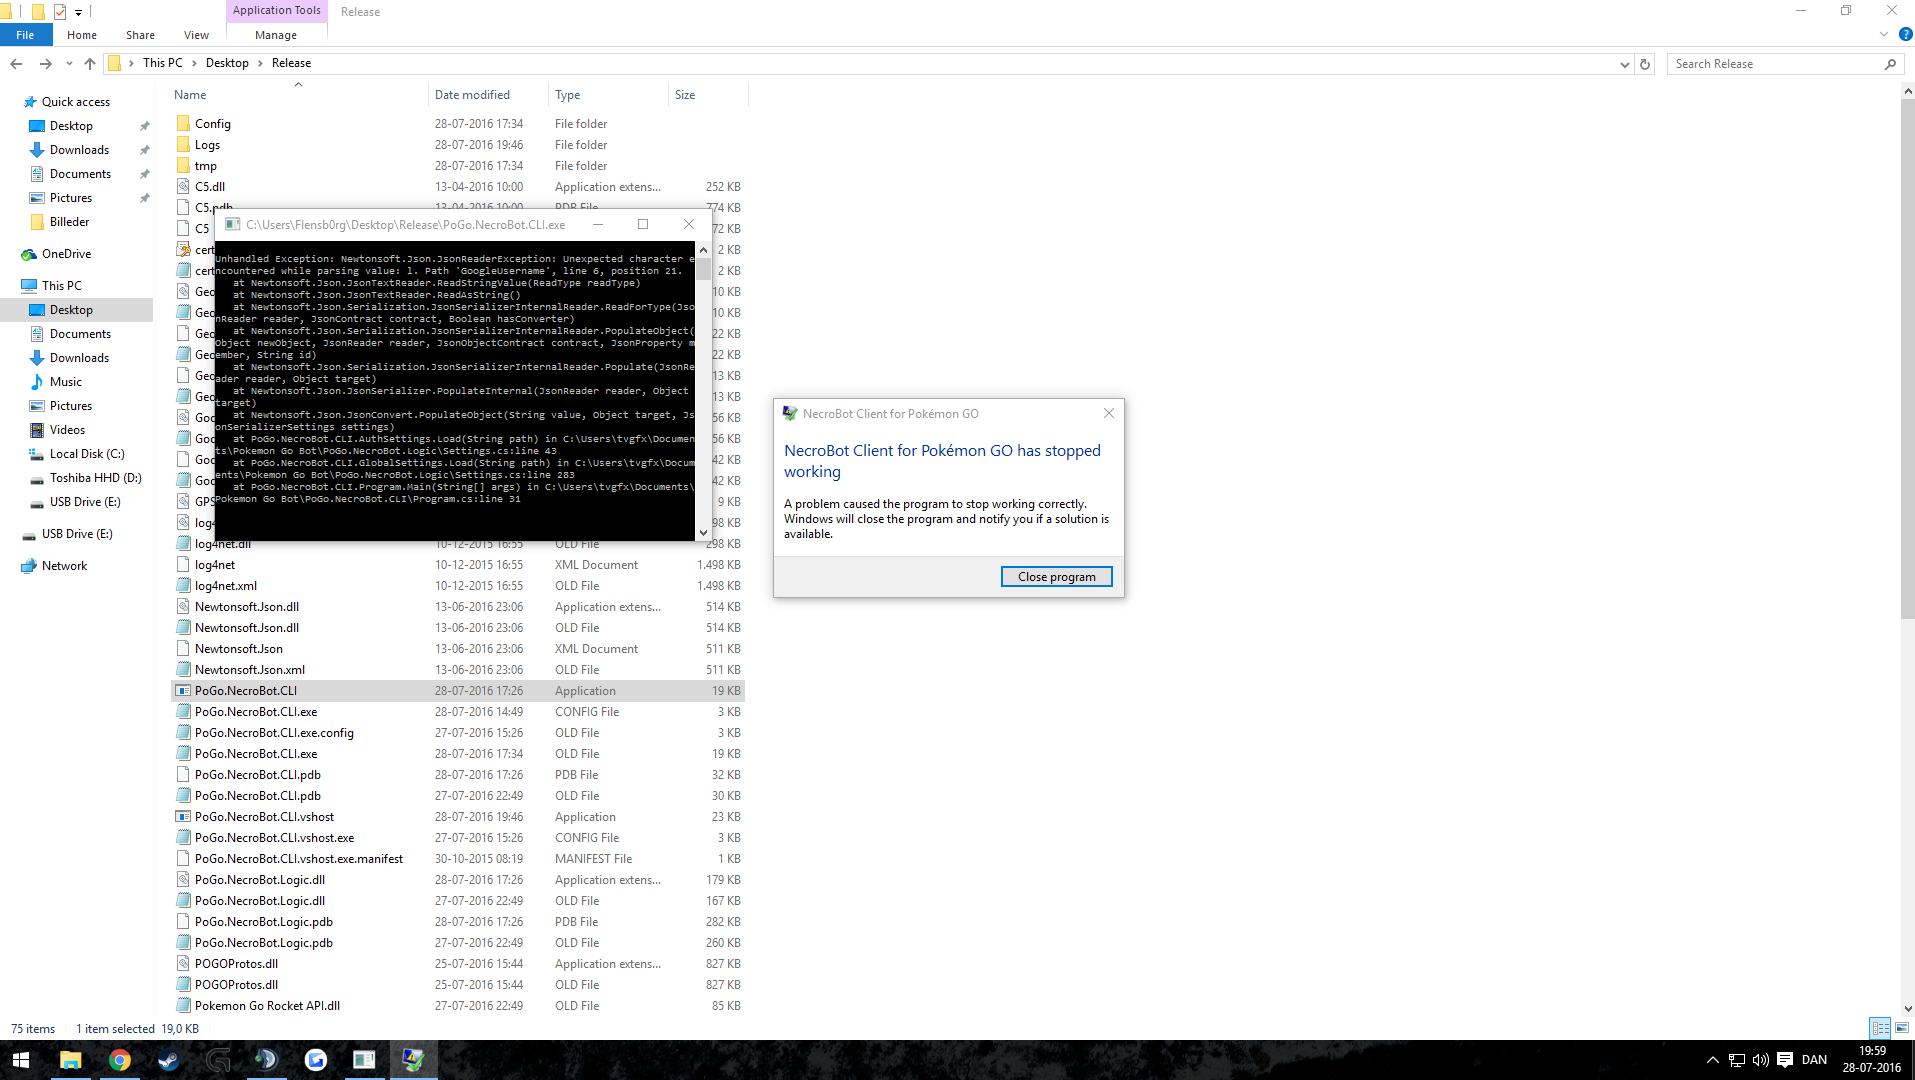
Task: Open the Customize Quick Access Toolbar dropdown
Action: (x=78, y=13)
